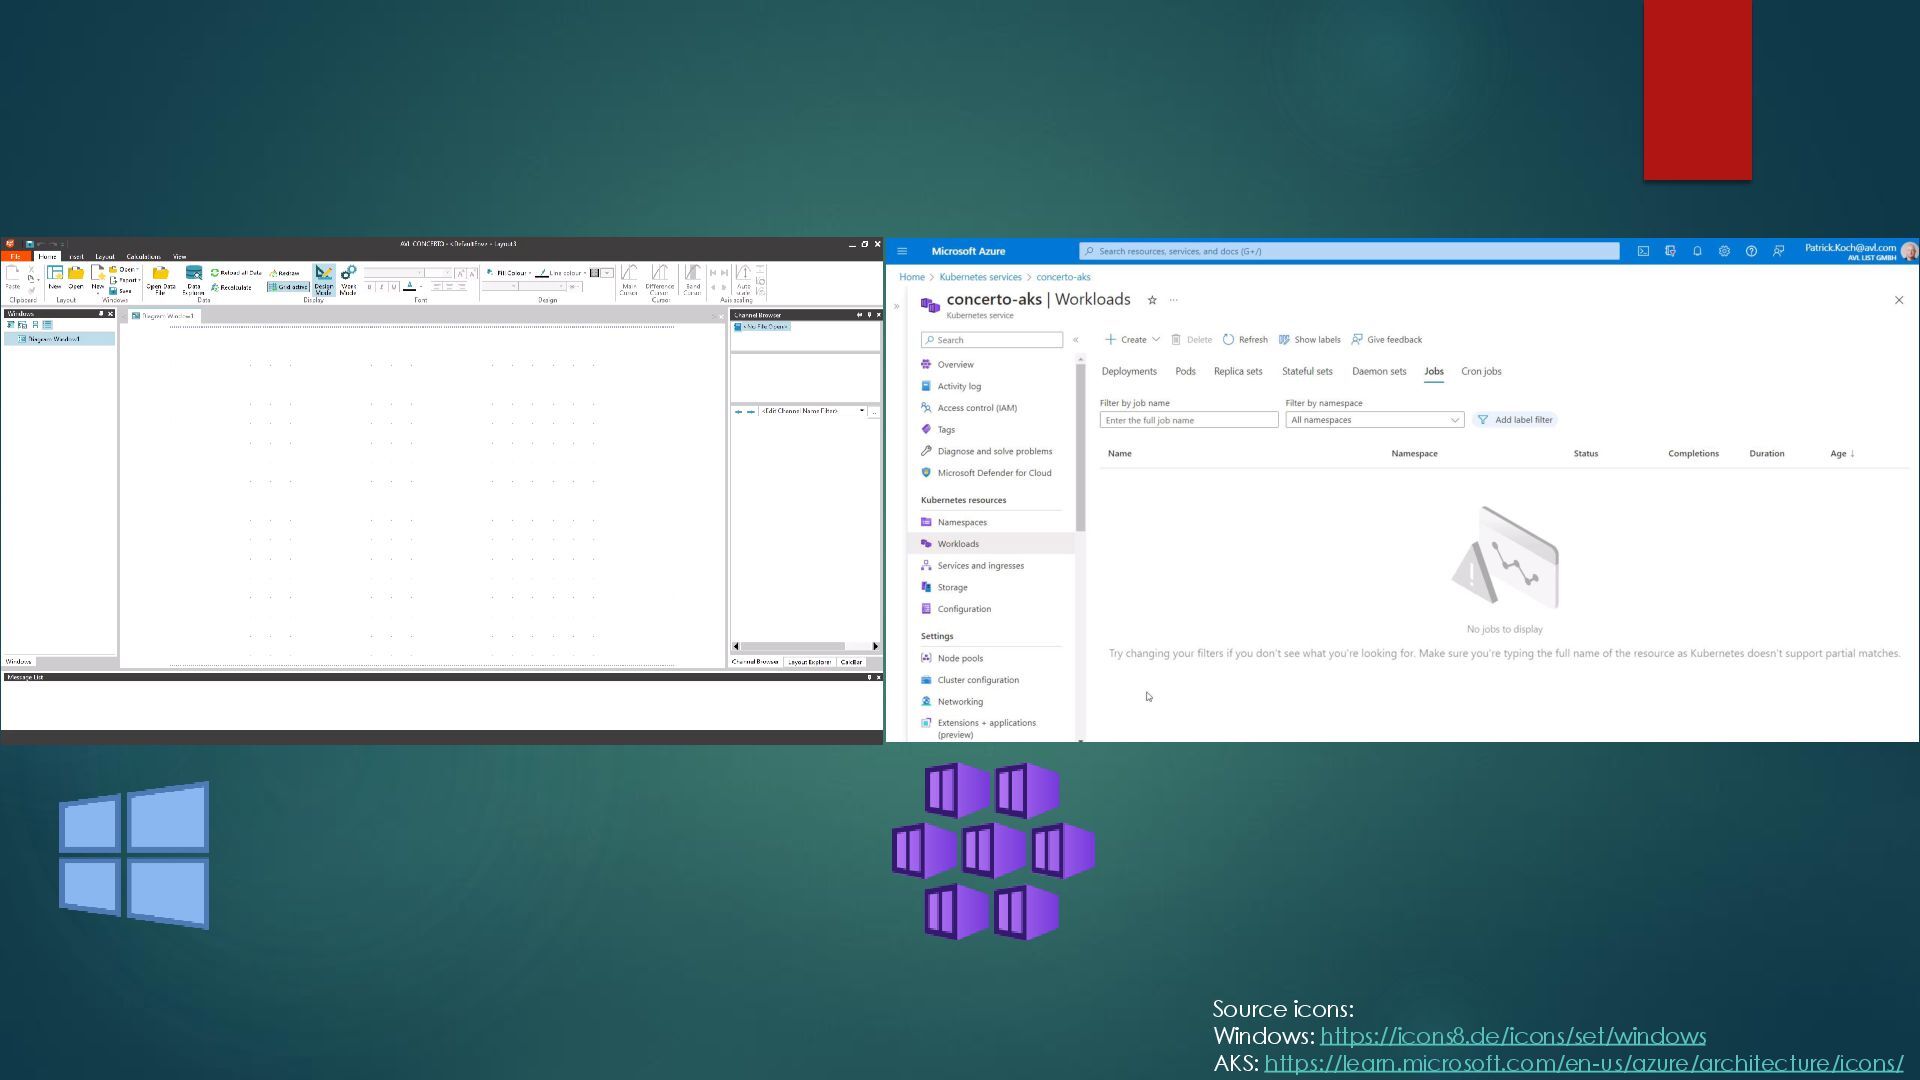This screenshot has height=1080, width=1920.
Task: Open the Azure directories and subscriptions filter icon
Action: tap(1670, 251)
